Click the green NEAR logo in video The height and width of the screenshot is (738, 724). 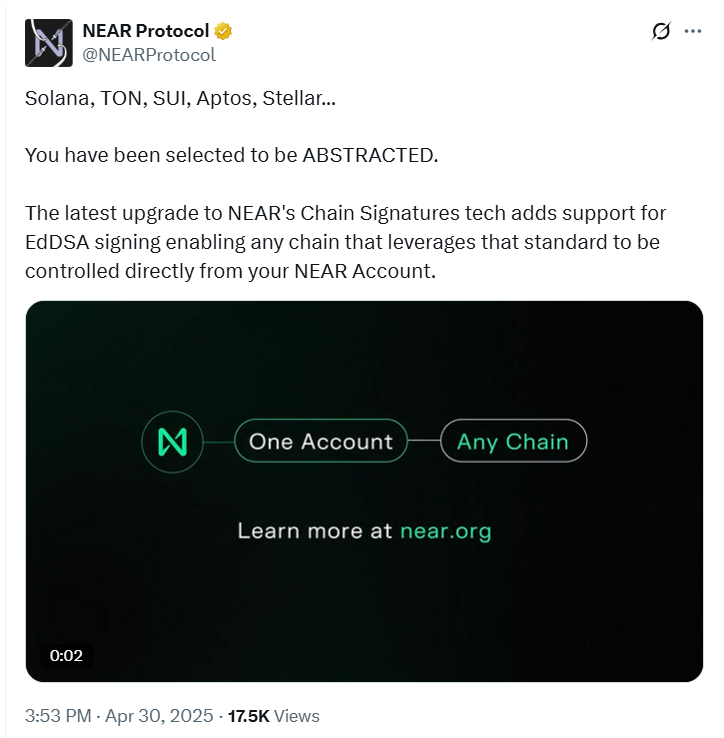click(x=172, y=441)
